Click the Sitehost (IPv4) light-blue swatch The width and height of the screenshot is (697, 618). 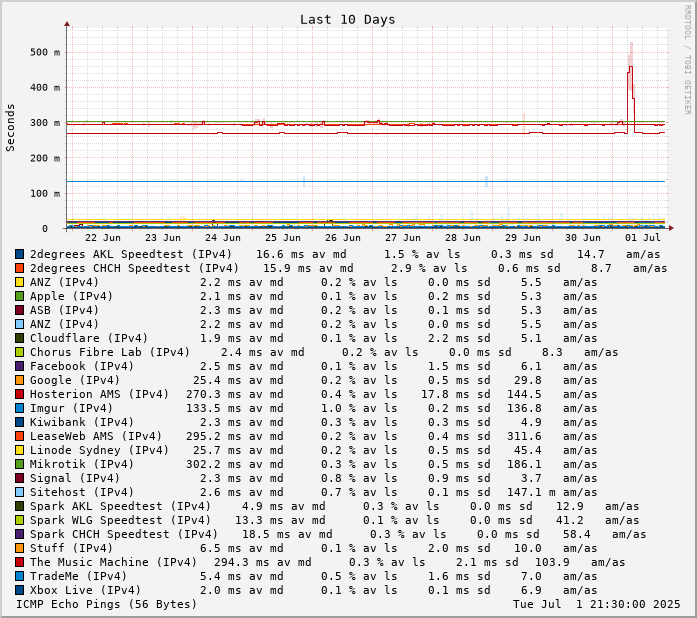19,492
